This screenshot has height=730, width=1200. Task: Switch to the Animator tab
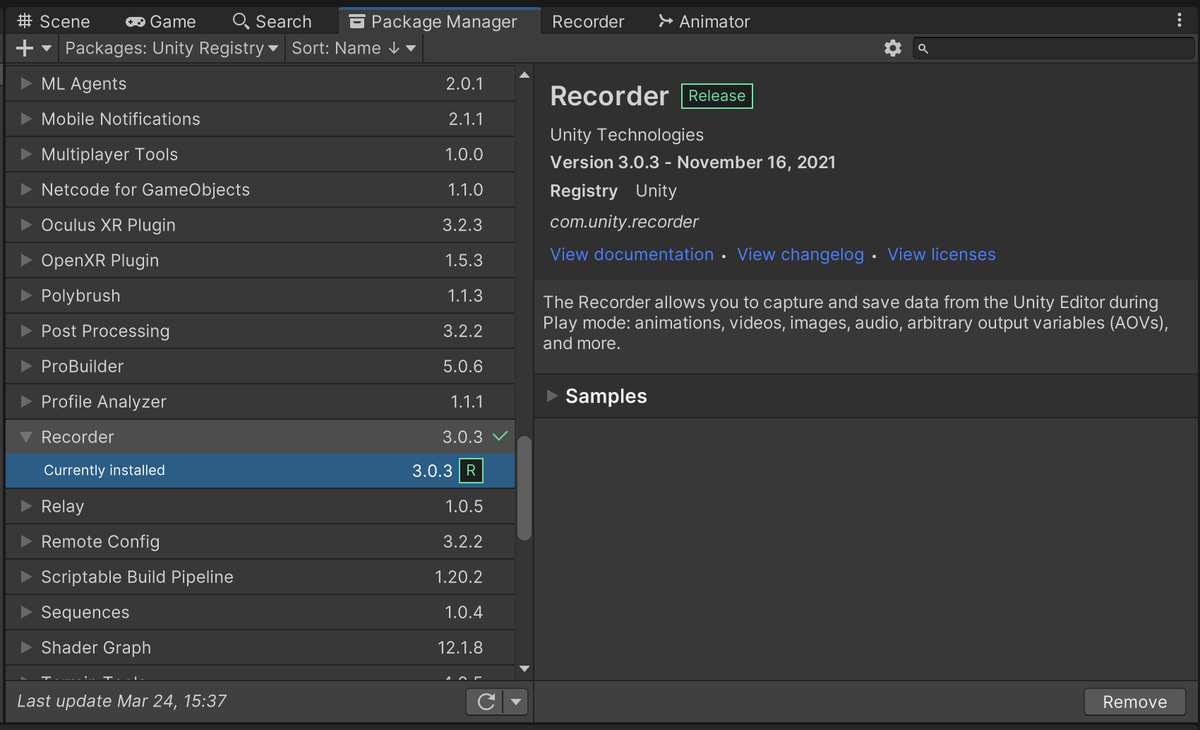pos(704,21)
